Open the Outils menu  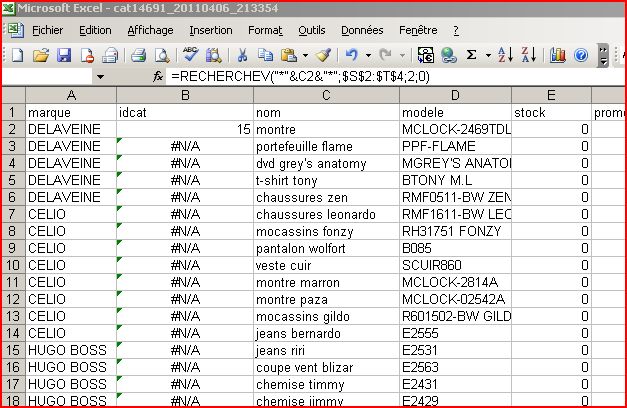(x=312, y=30)
